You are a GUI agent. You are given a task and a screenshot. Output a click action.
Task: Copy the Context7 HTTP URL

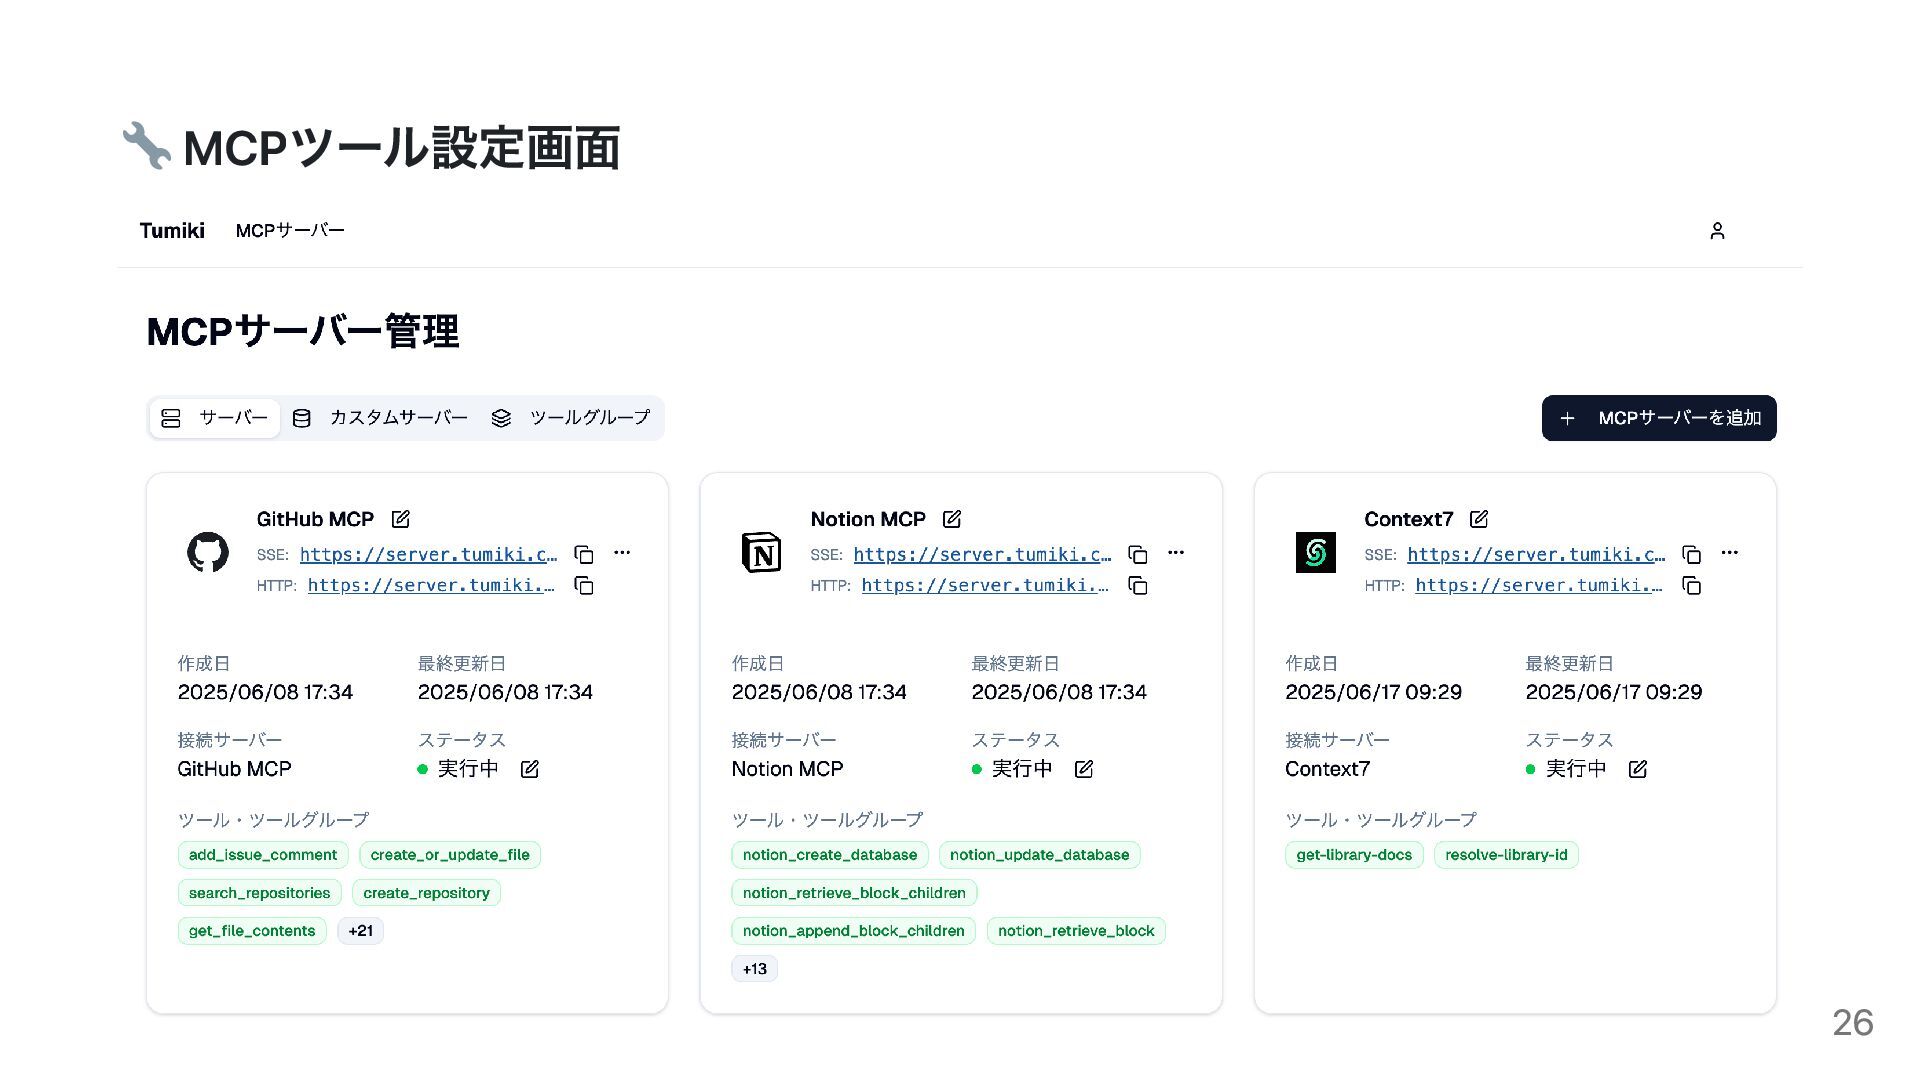click(x=1692, y=586)
